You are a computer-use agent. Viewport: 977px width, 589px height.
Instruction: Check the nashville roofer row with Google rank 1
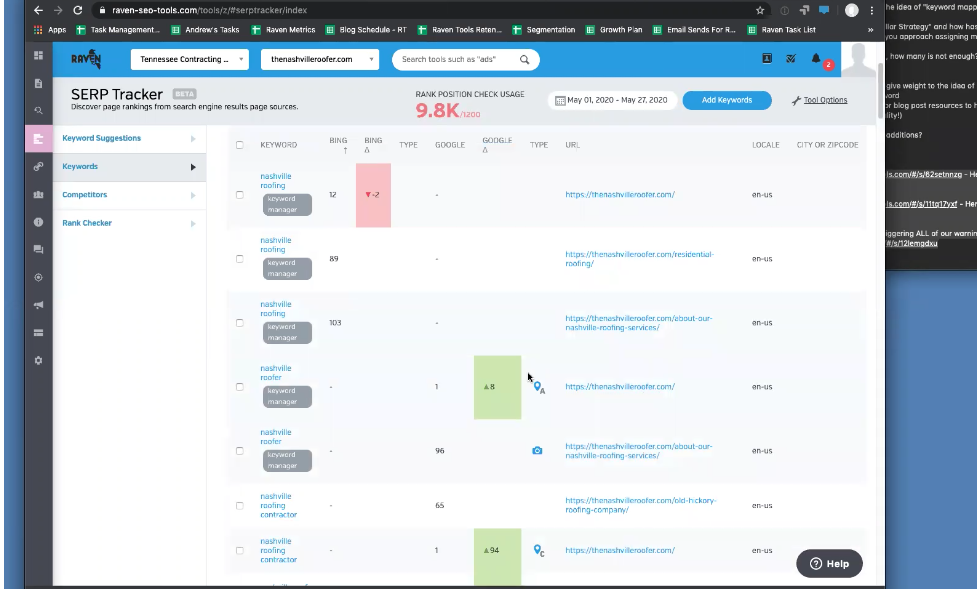click(239, 387)
